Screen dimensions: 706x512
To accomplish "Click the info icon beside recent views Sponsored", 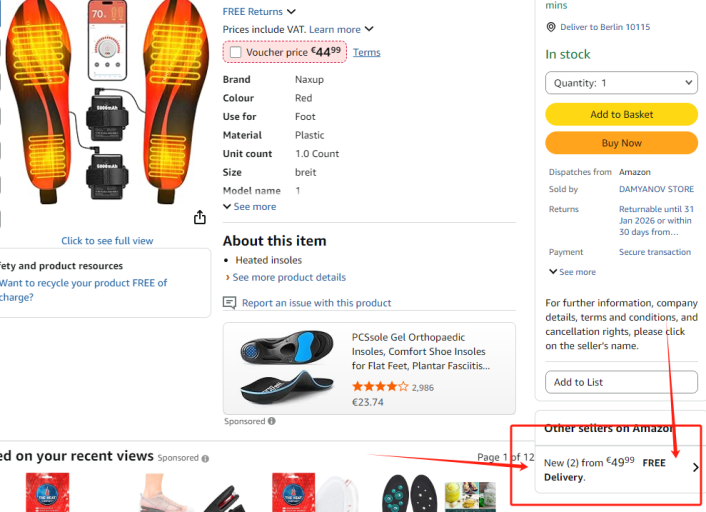I will [205, 459].
